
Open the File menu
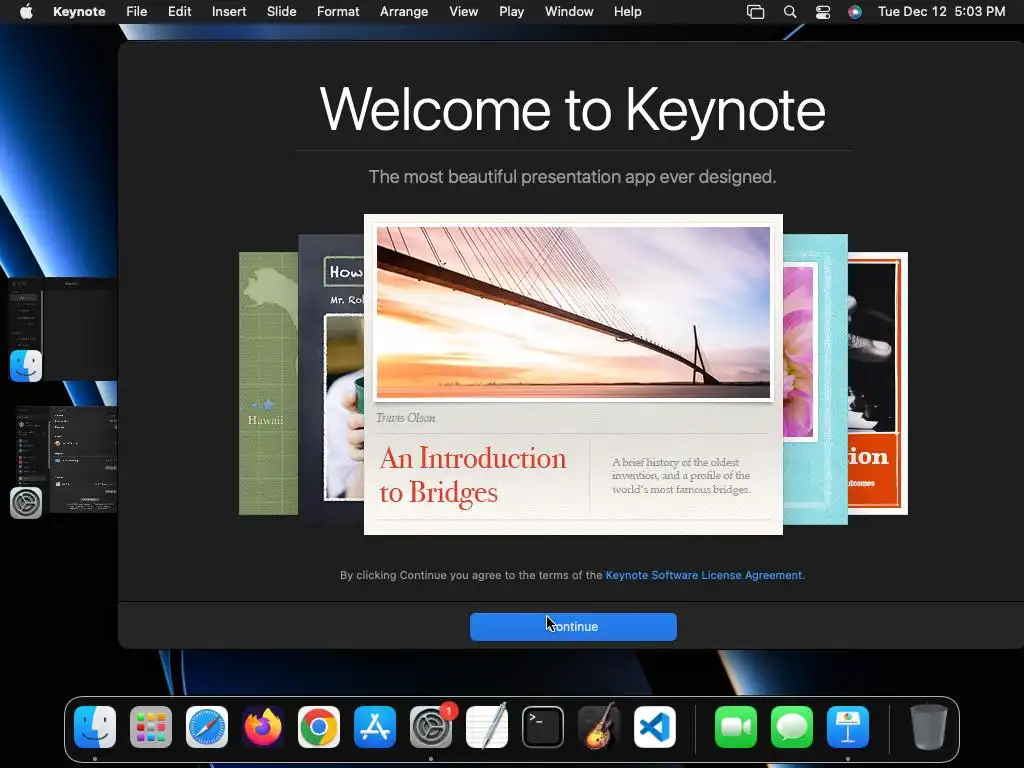(x=136, y=12)
